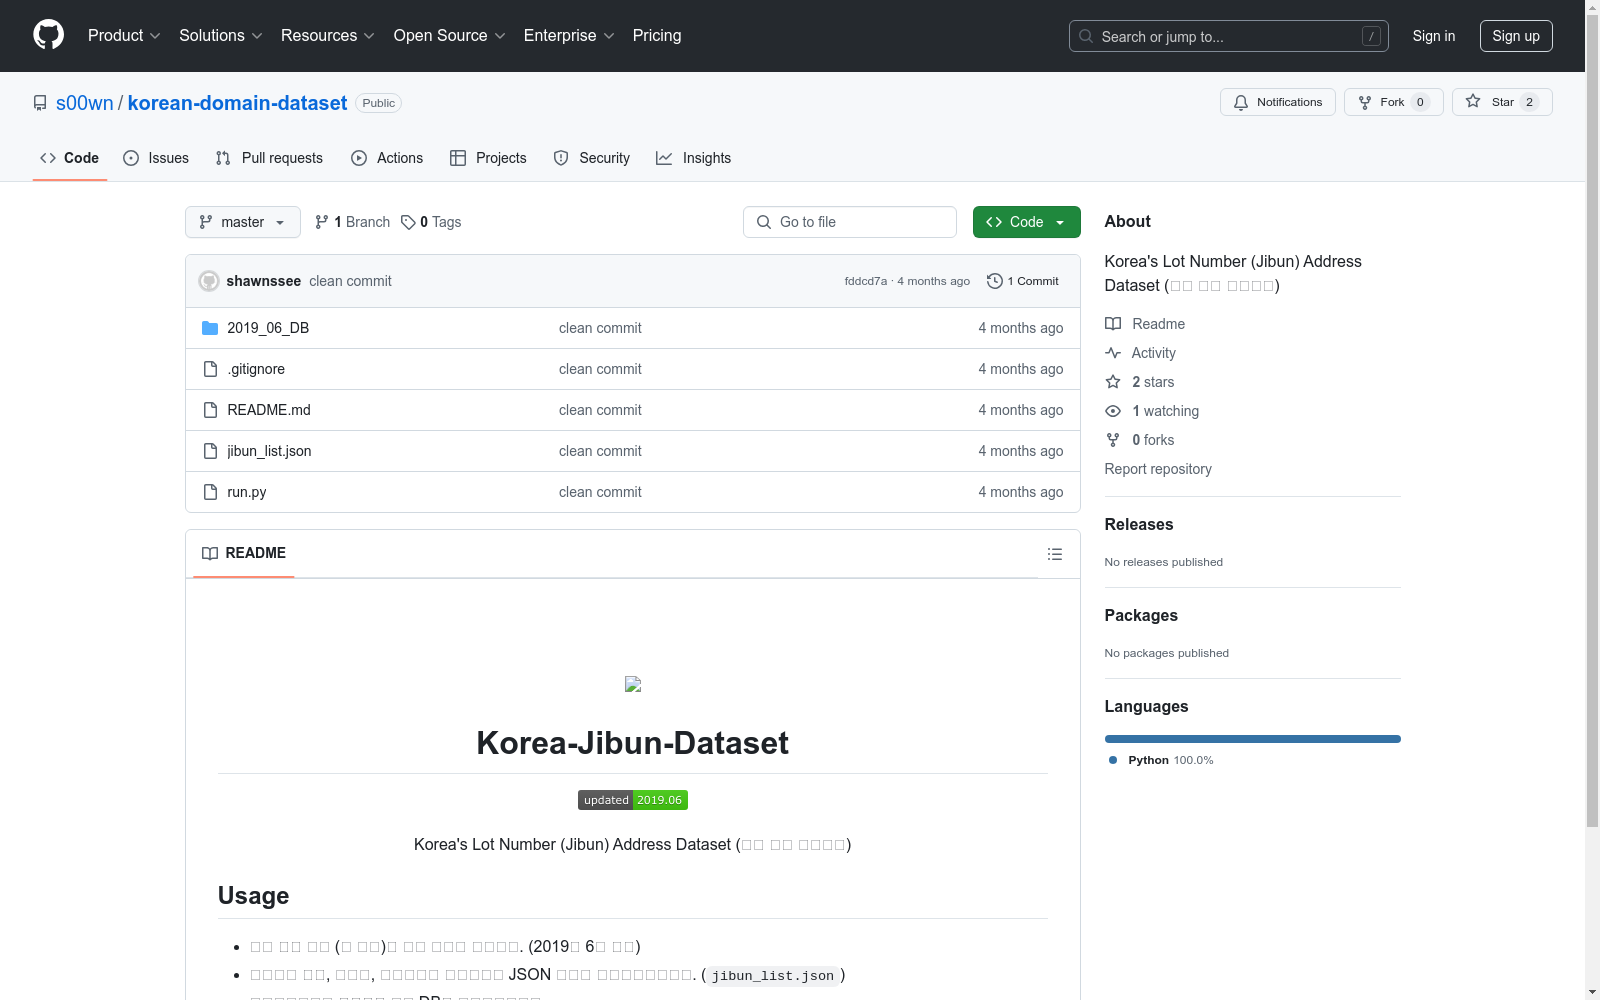Open the README outline list icon
Image resolution: width=1600 pixels, height=1000 pixels.
tap(1055, 554)
